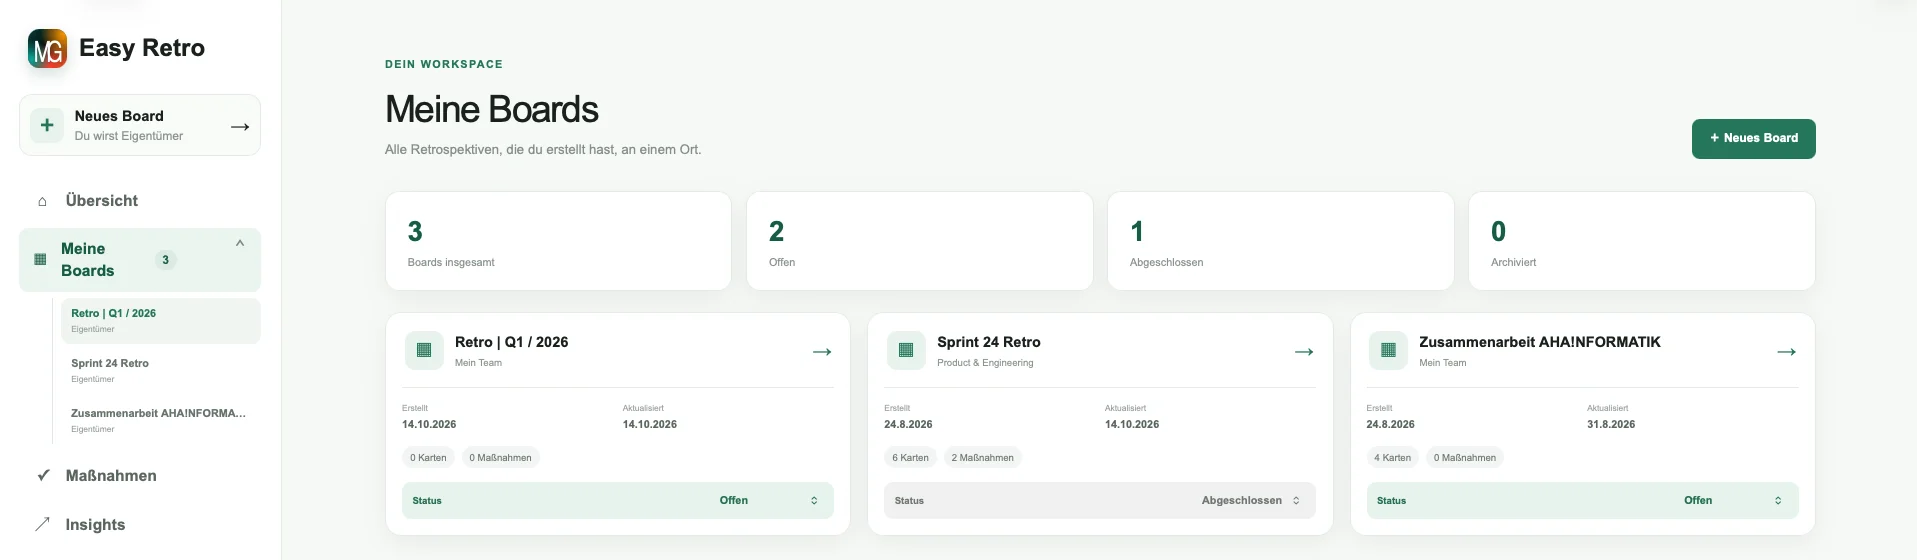1917x560 pixels.
Task: Open Insights in the sidebar
Action: tap(140, 525)
